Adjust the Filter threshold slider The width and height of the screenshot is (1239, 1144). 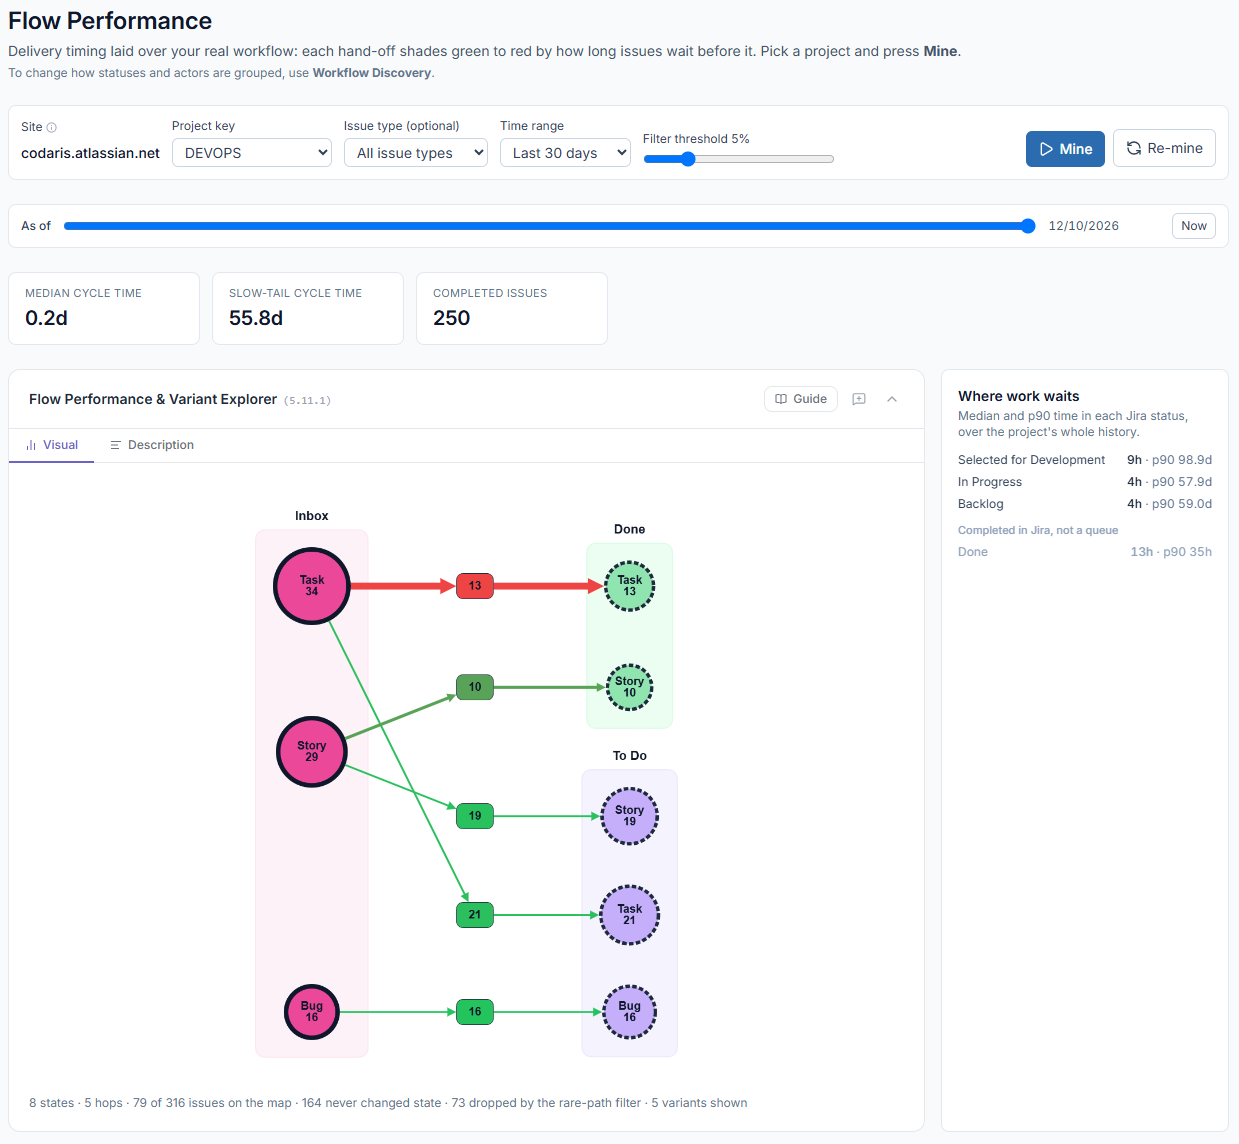click(738, 159)
